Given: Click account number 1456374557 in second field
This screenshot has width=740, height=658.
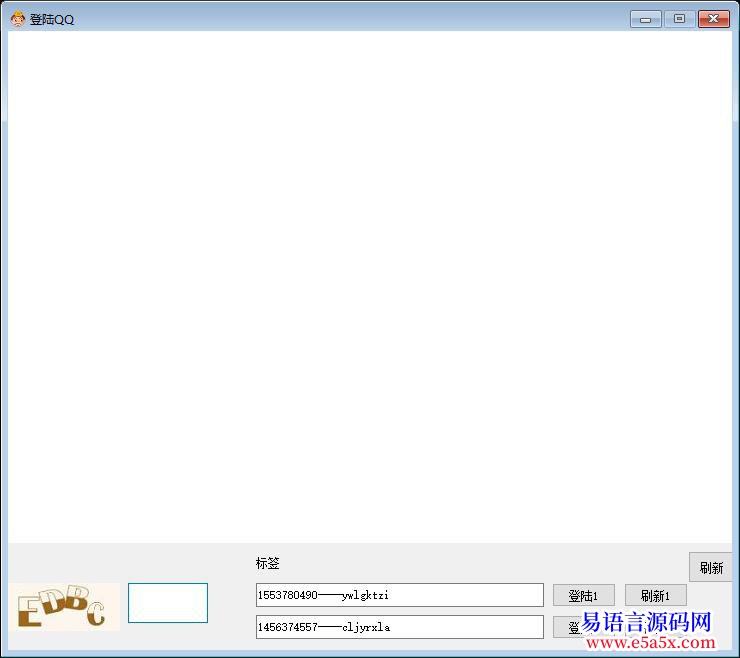Looking at the screenshot, I should click(287, 628).
